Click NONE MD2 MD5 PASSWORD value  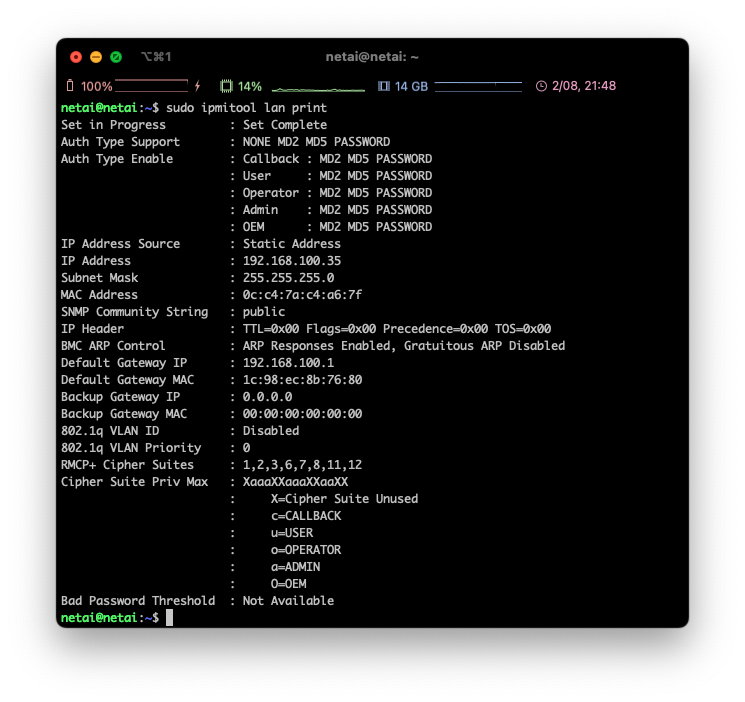click(x=316, y=142)
